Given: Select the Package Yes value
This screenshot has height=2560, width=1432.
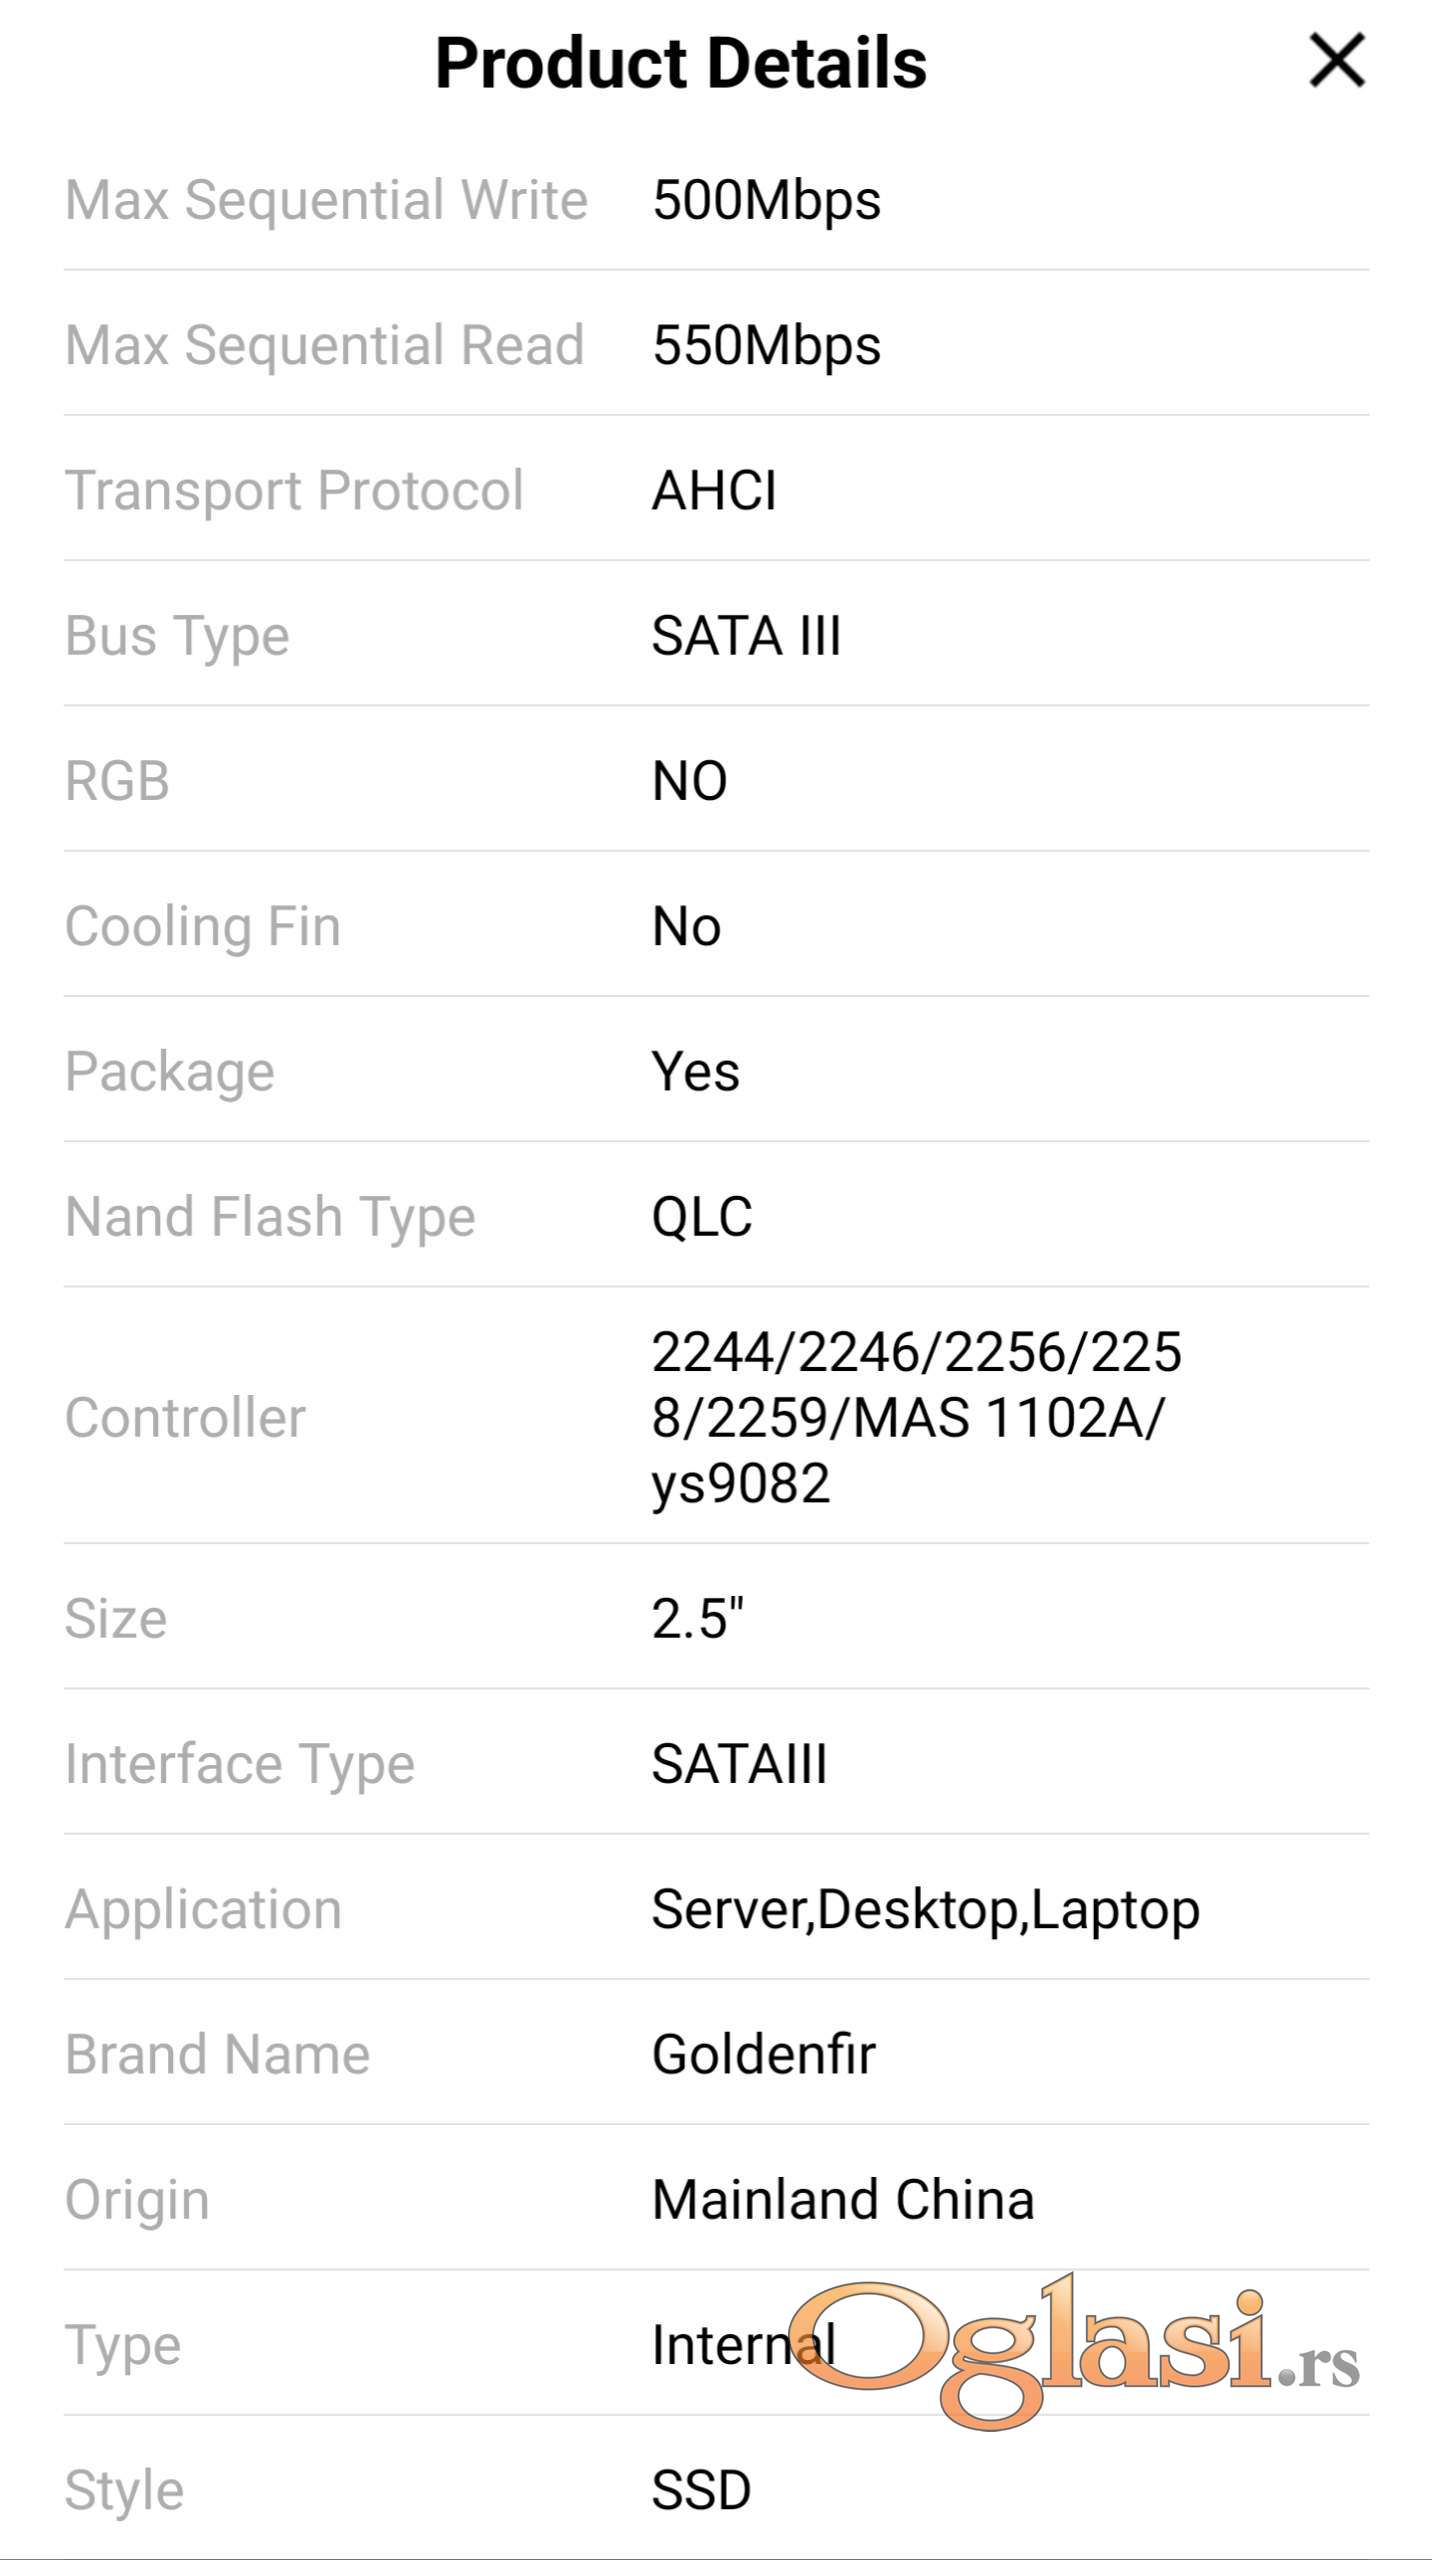Looking at the screenshot, I should 695,1072.
